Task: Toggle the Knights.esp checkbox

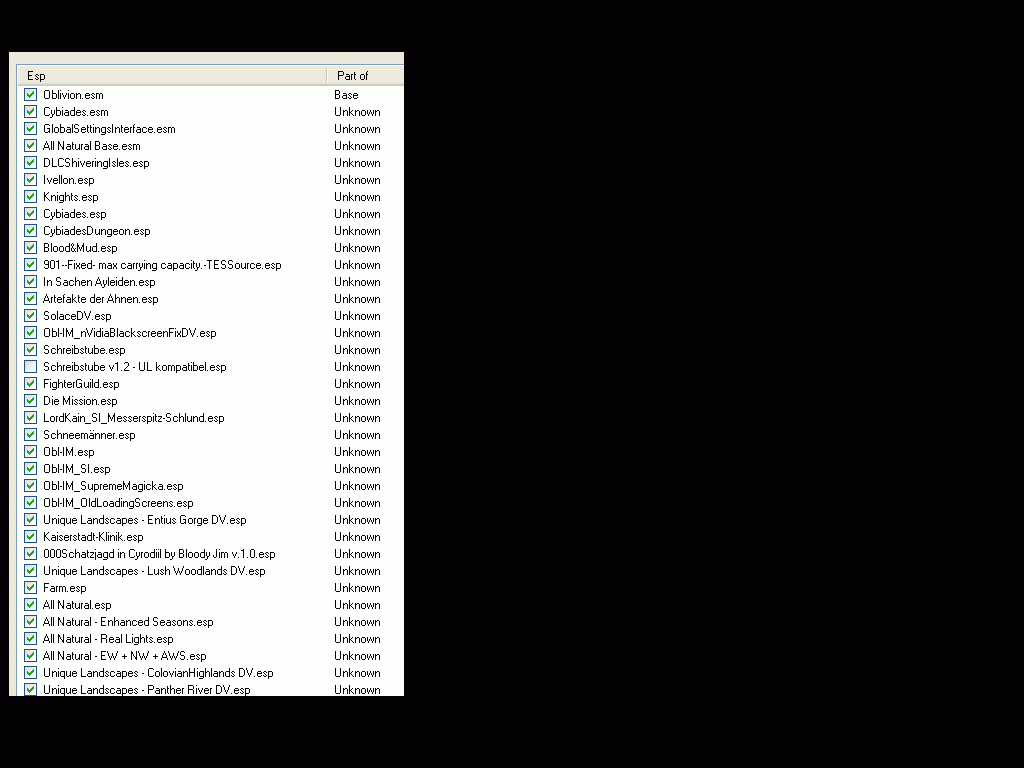Action: (x=31, y=197)
